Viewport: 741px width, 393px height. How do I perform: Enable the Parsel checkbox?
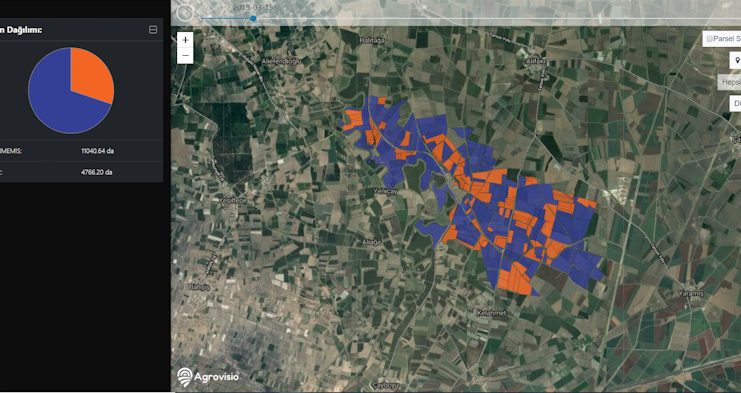(709, 39)
